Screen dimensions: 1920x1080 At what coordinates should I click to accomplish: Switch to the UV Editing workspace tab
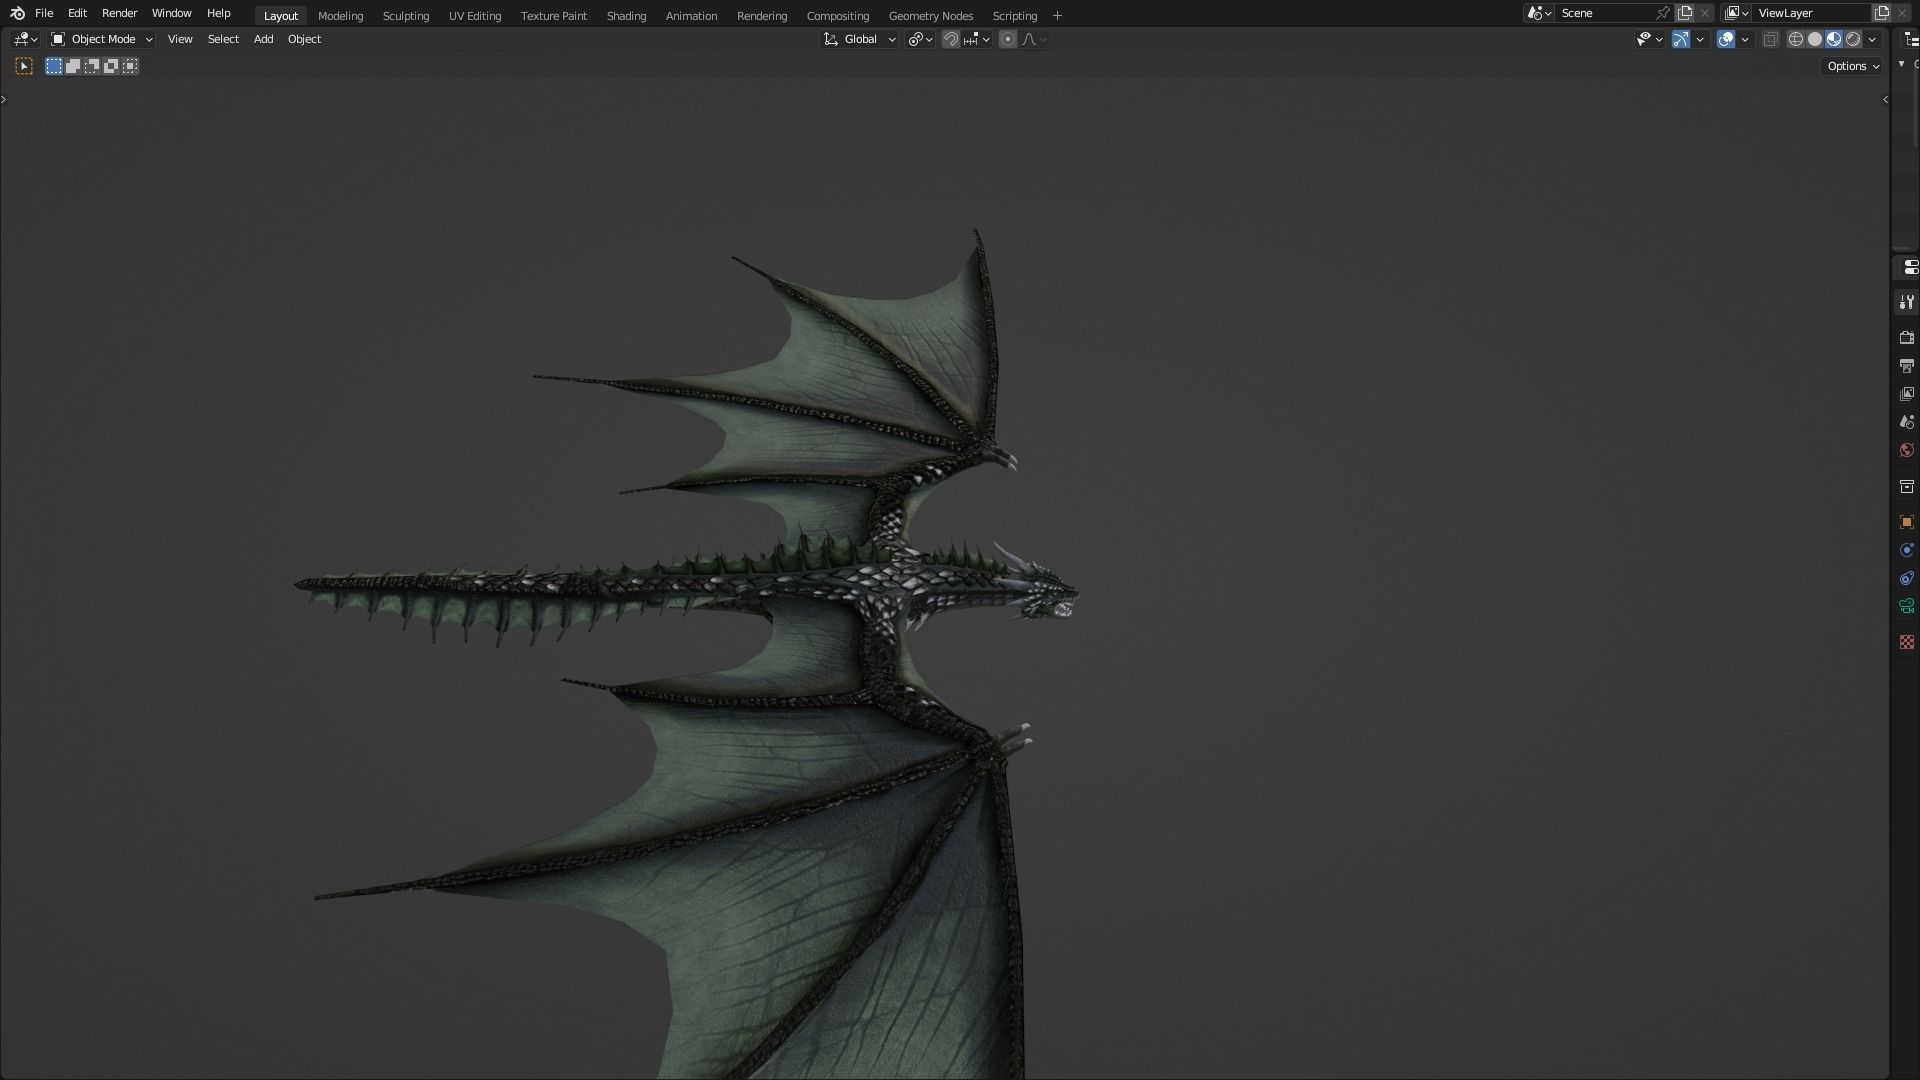pyautogui.click(x=474, y=16)
